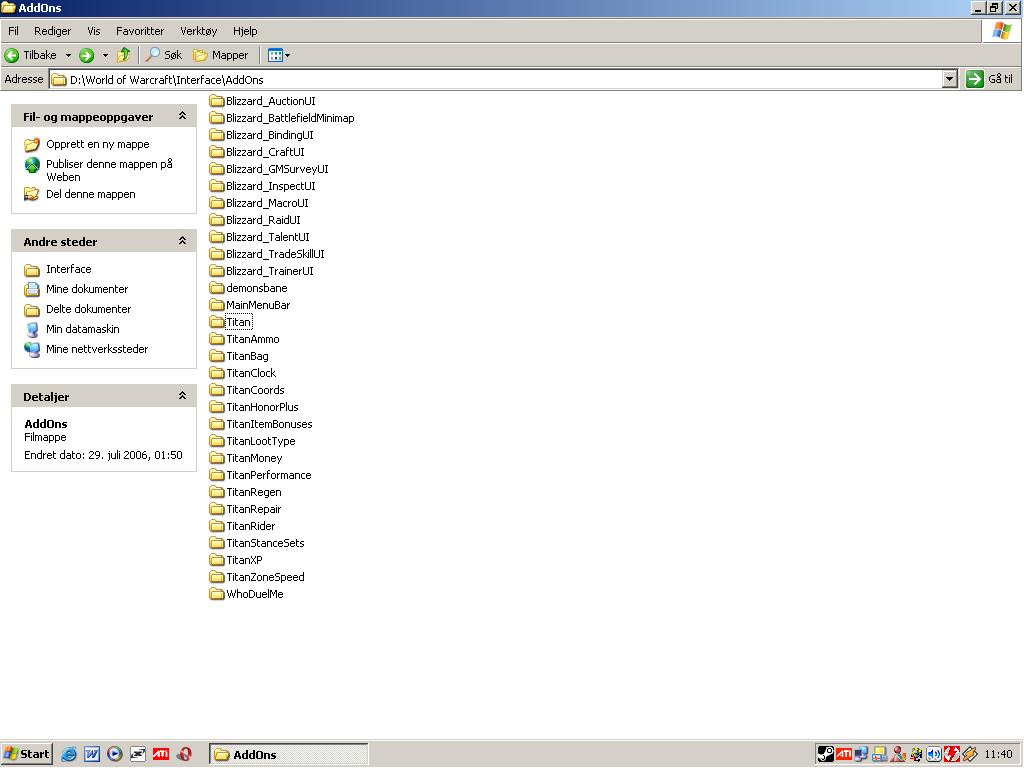Select the TitanMoney folder icon
Screen dimensions: 1024x768
(x=217, y=457)
